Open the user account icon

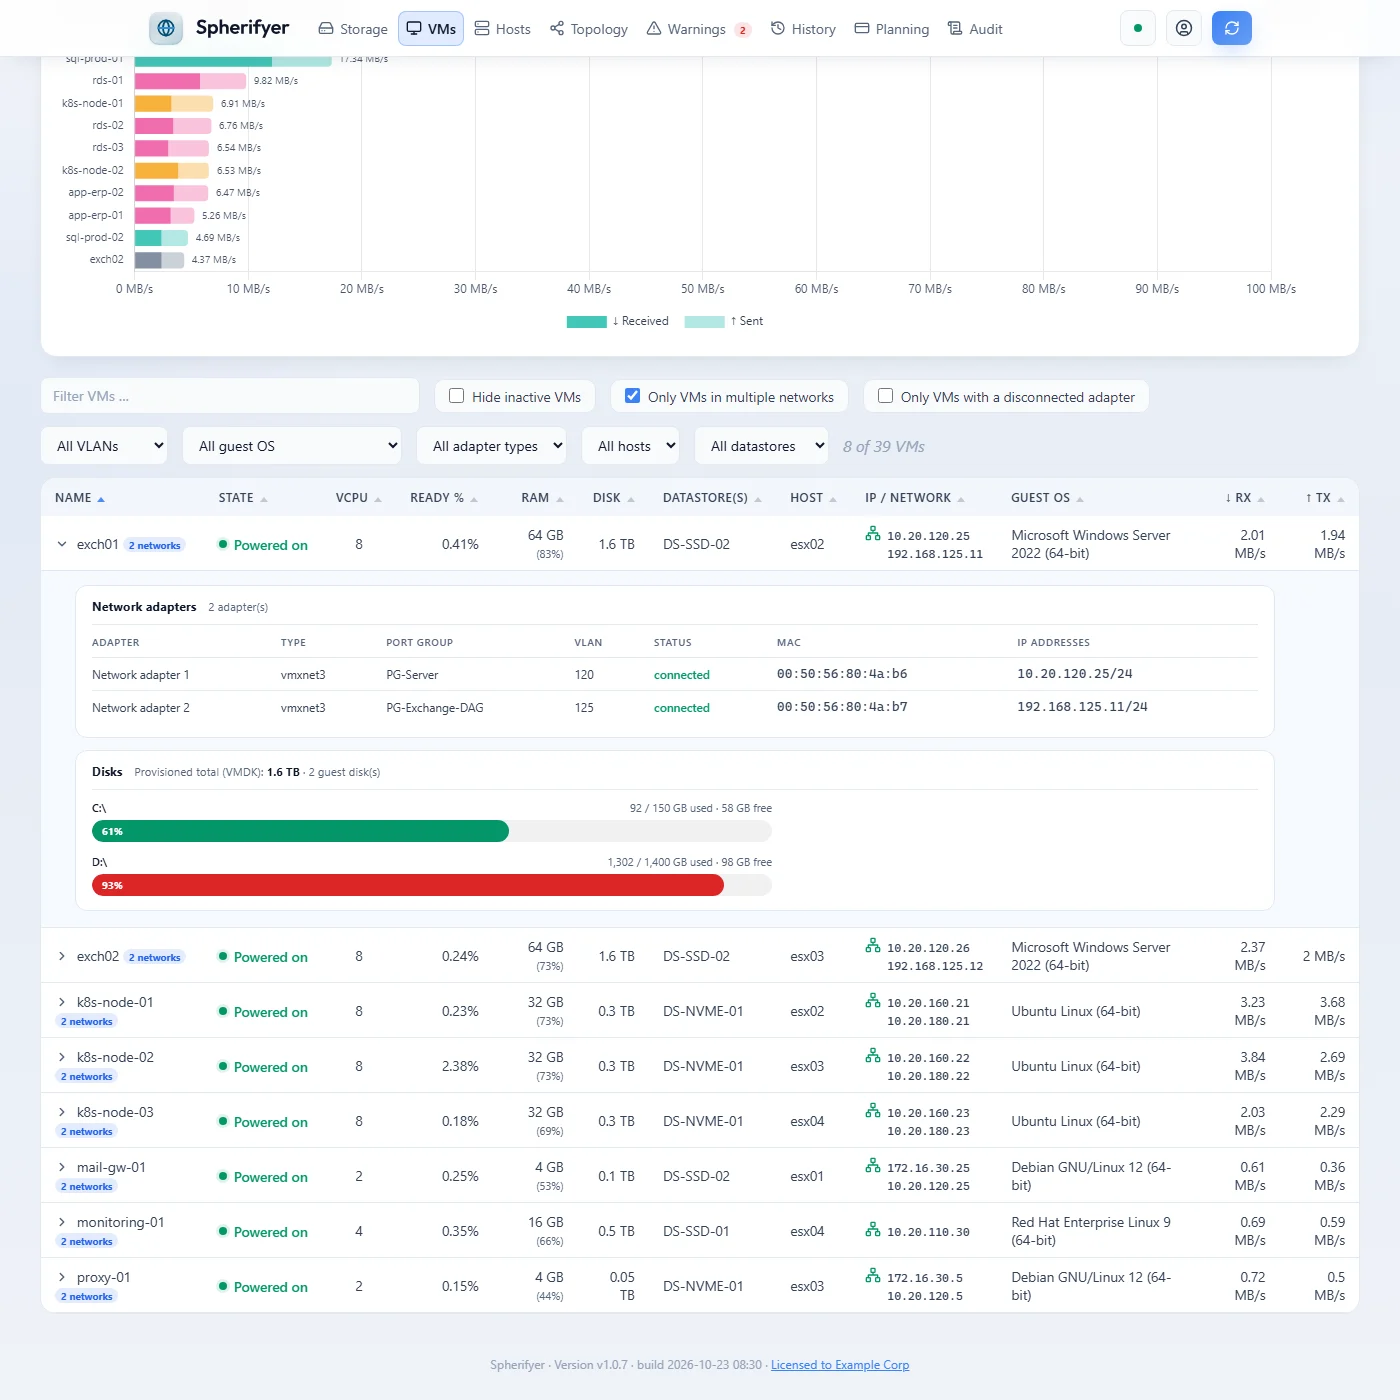[1184, 28]
